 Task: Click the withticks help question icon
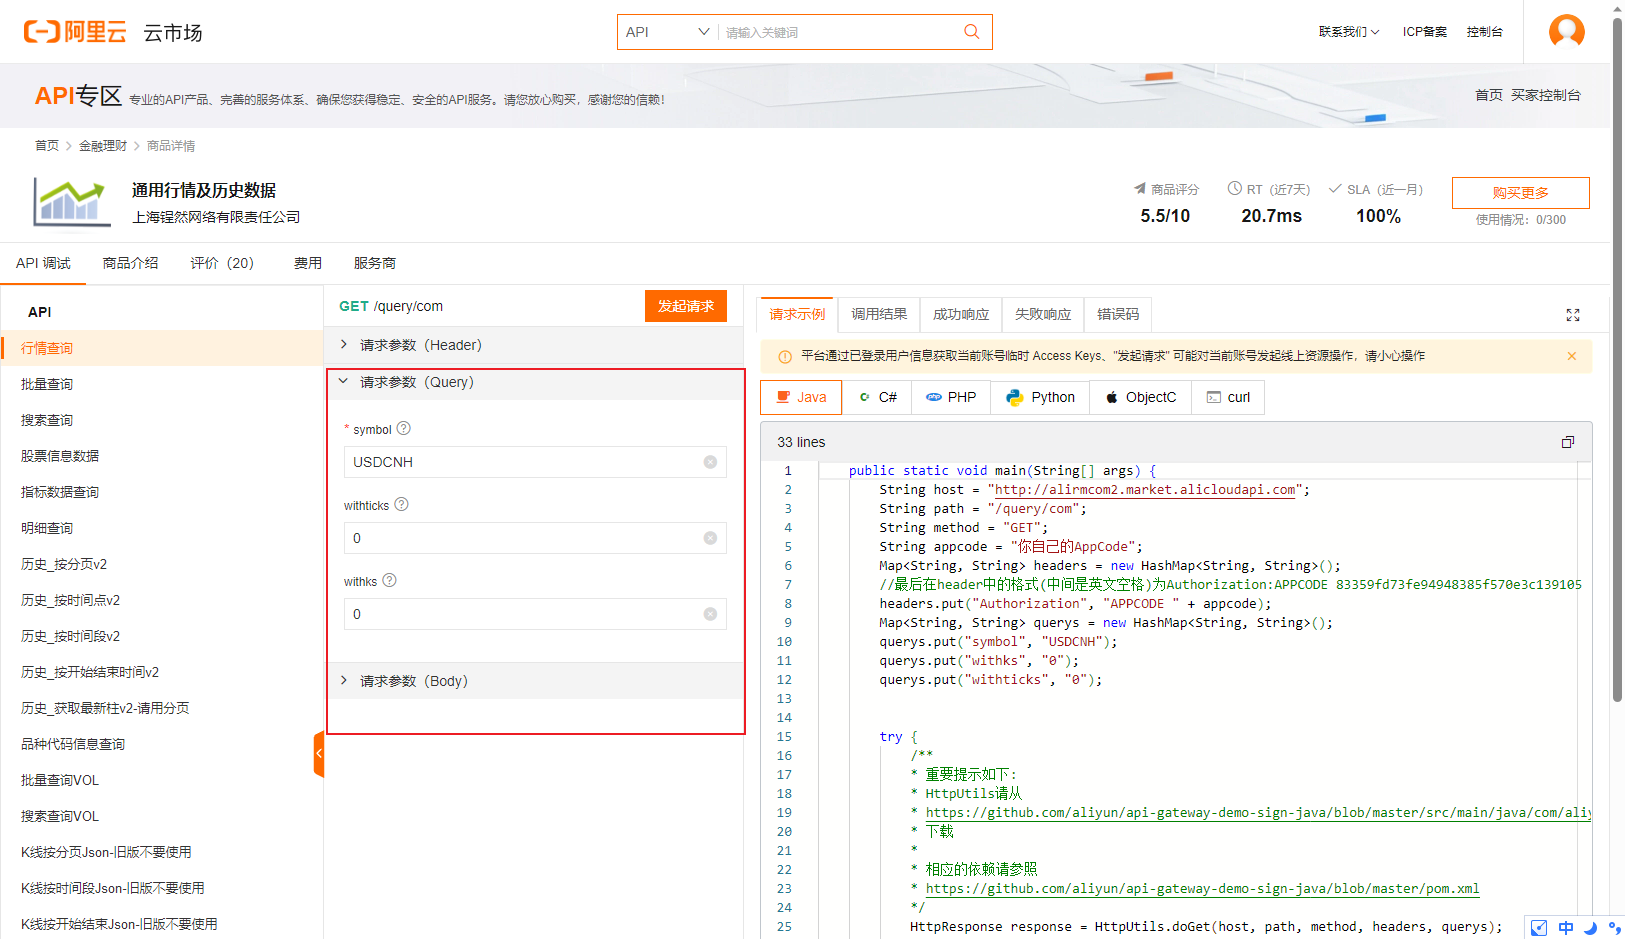click(x=401, y=504)
